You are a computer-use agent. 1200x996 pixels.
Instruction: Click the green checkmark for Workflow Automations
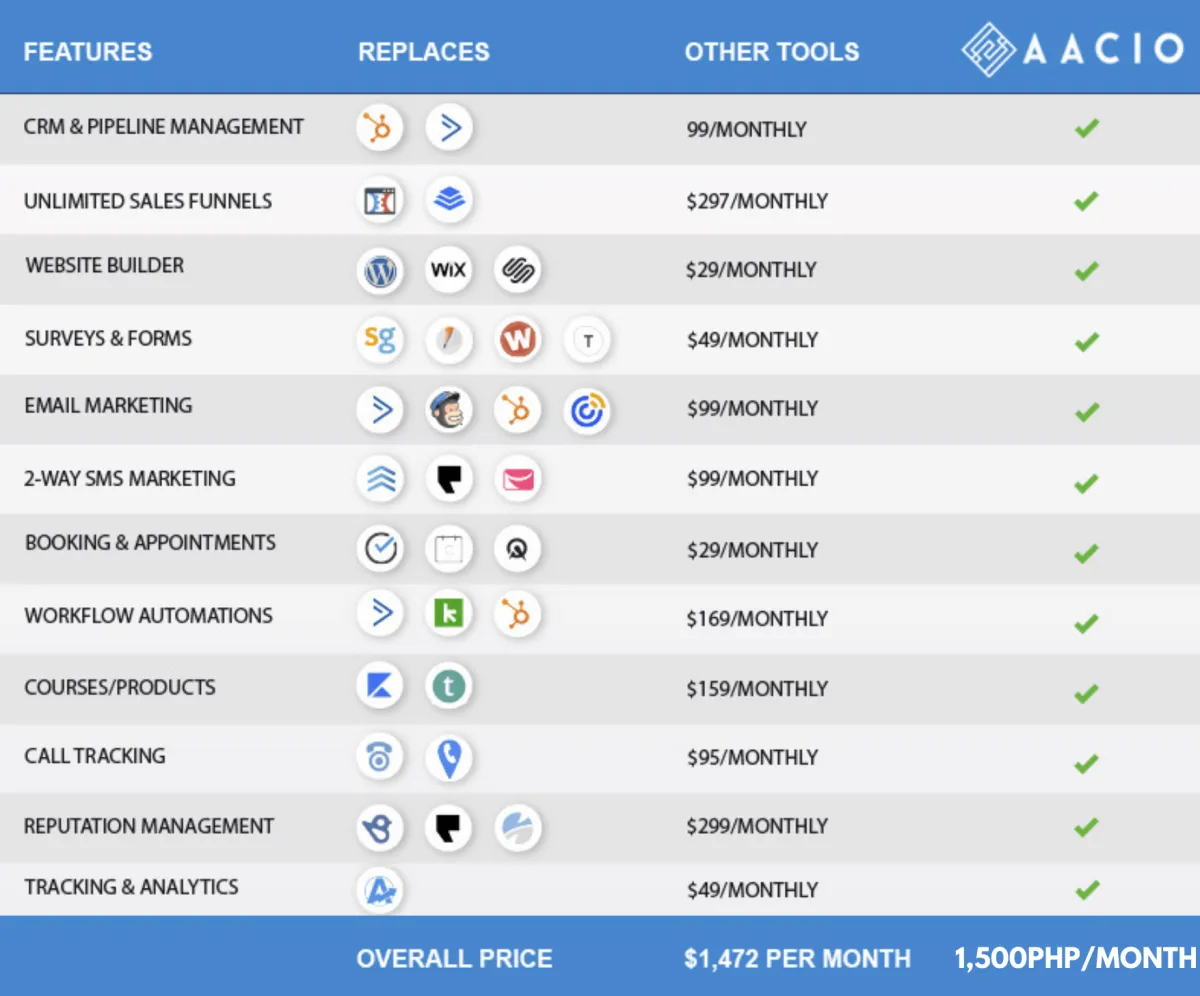tap(1087, 623)
